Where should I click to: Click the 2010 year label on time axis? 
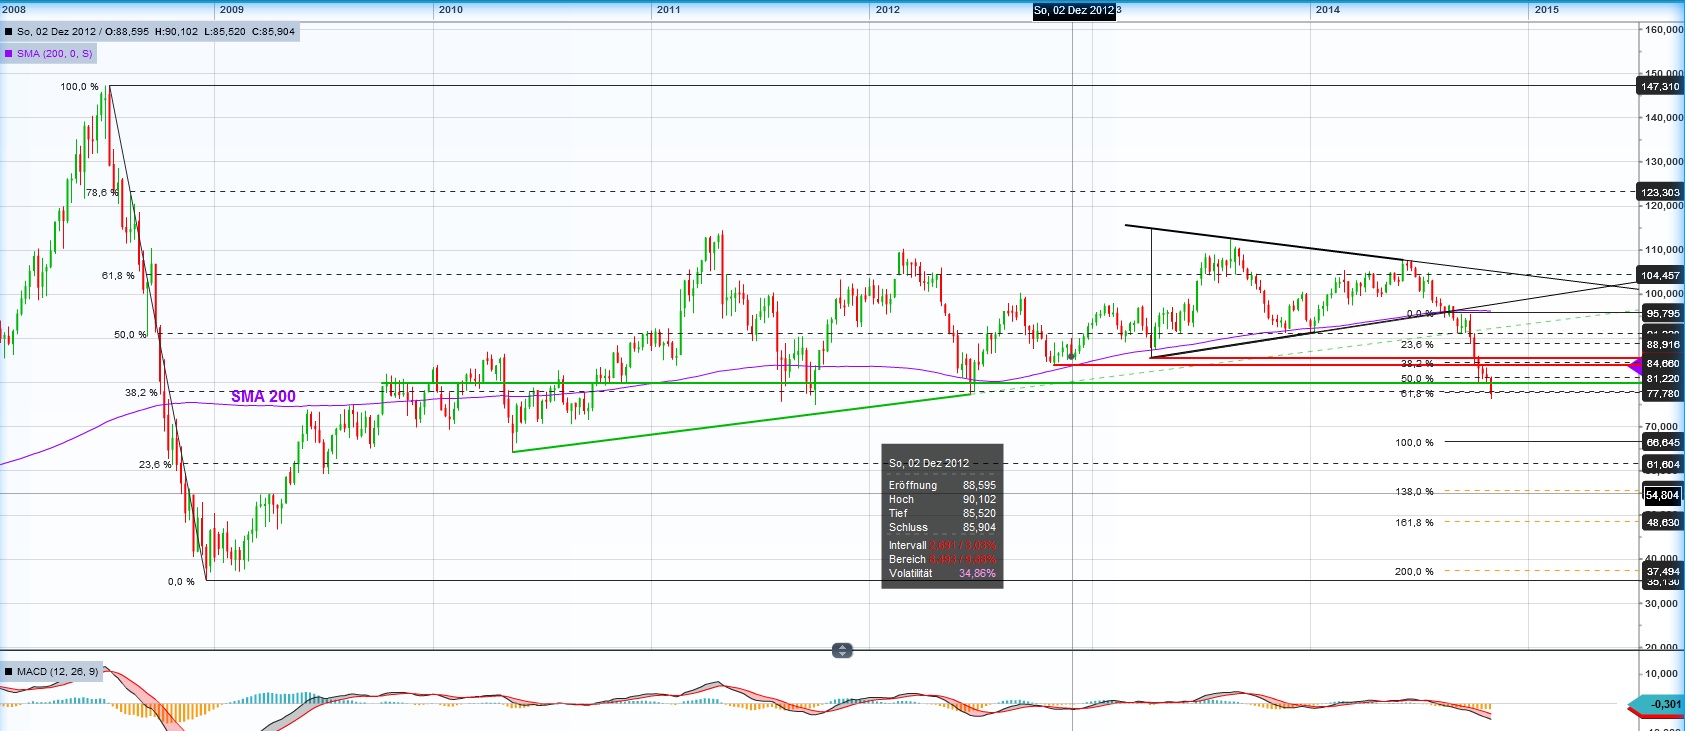(450, 9)
